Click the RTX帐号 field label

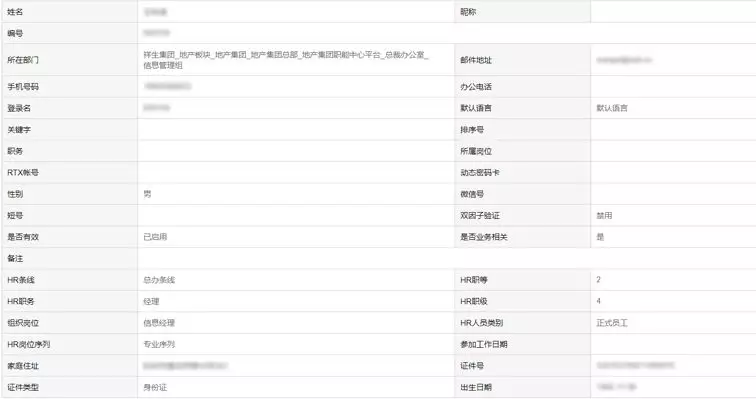(23, 173)
